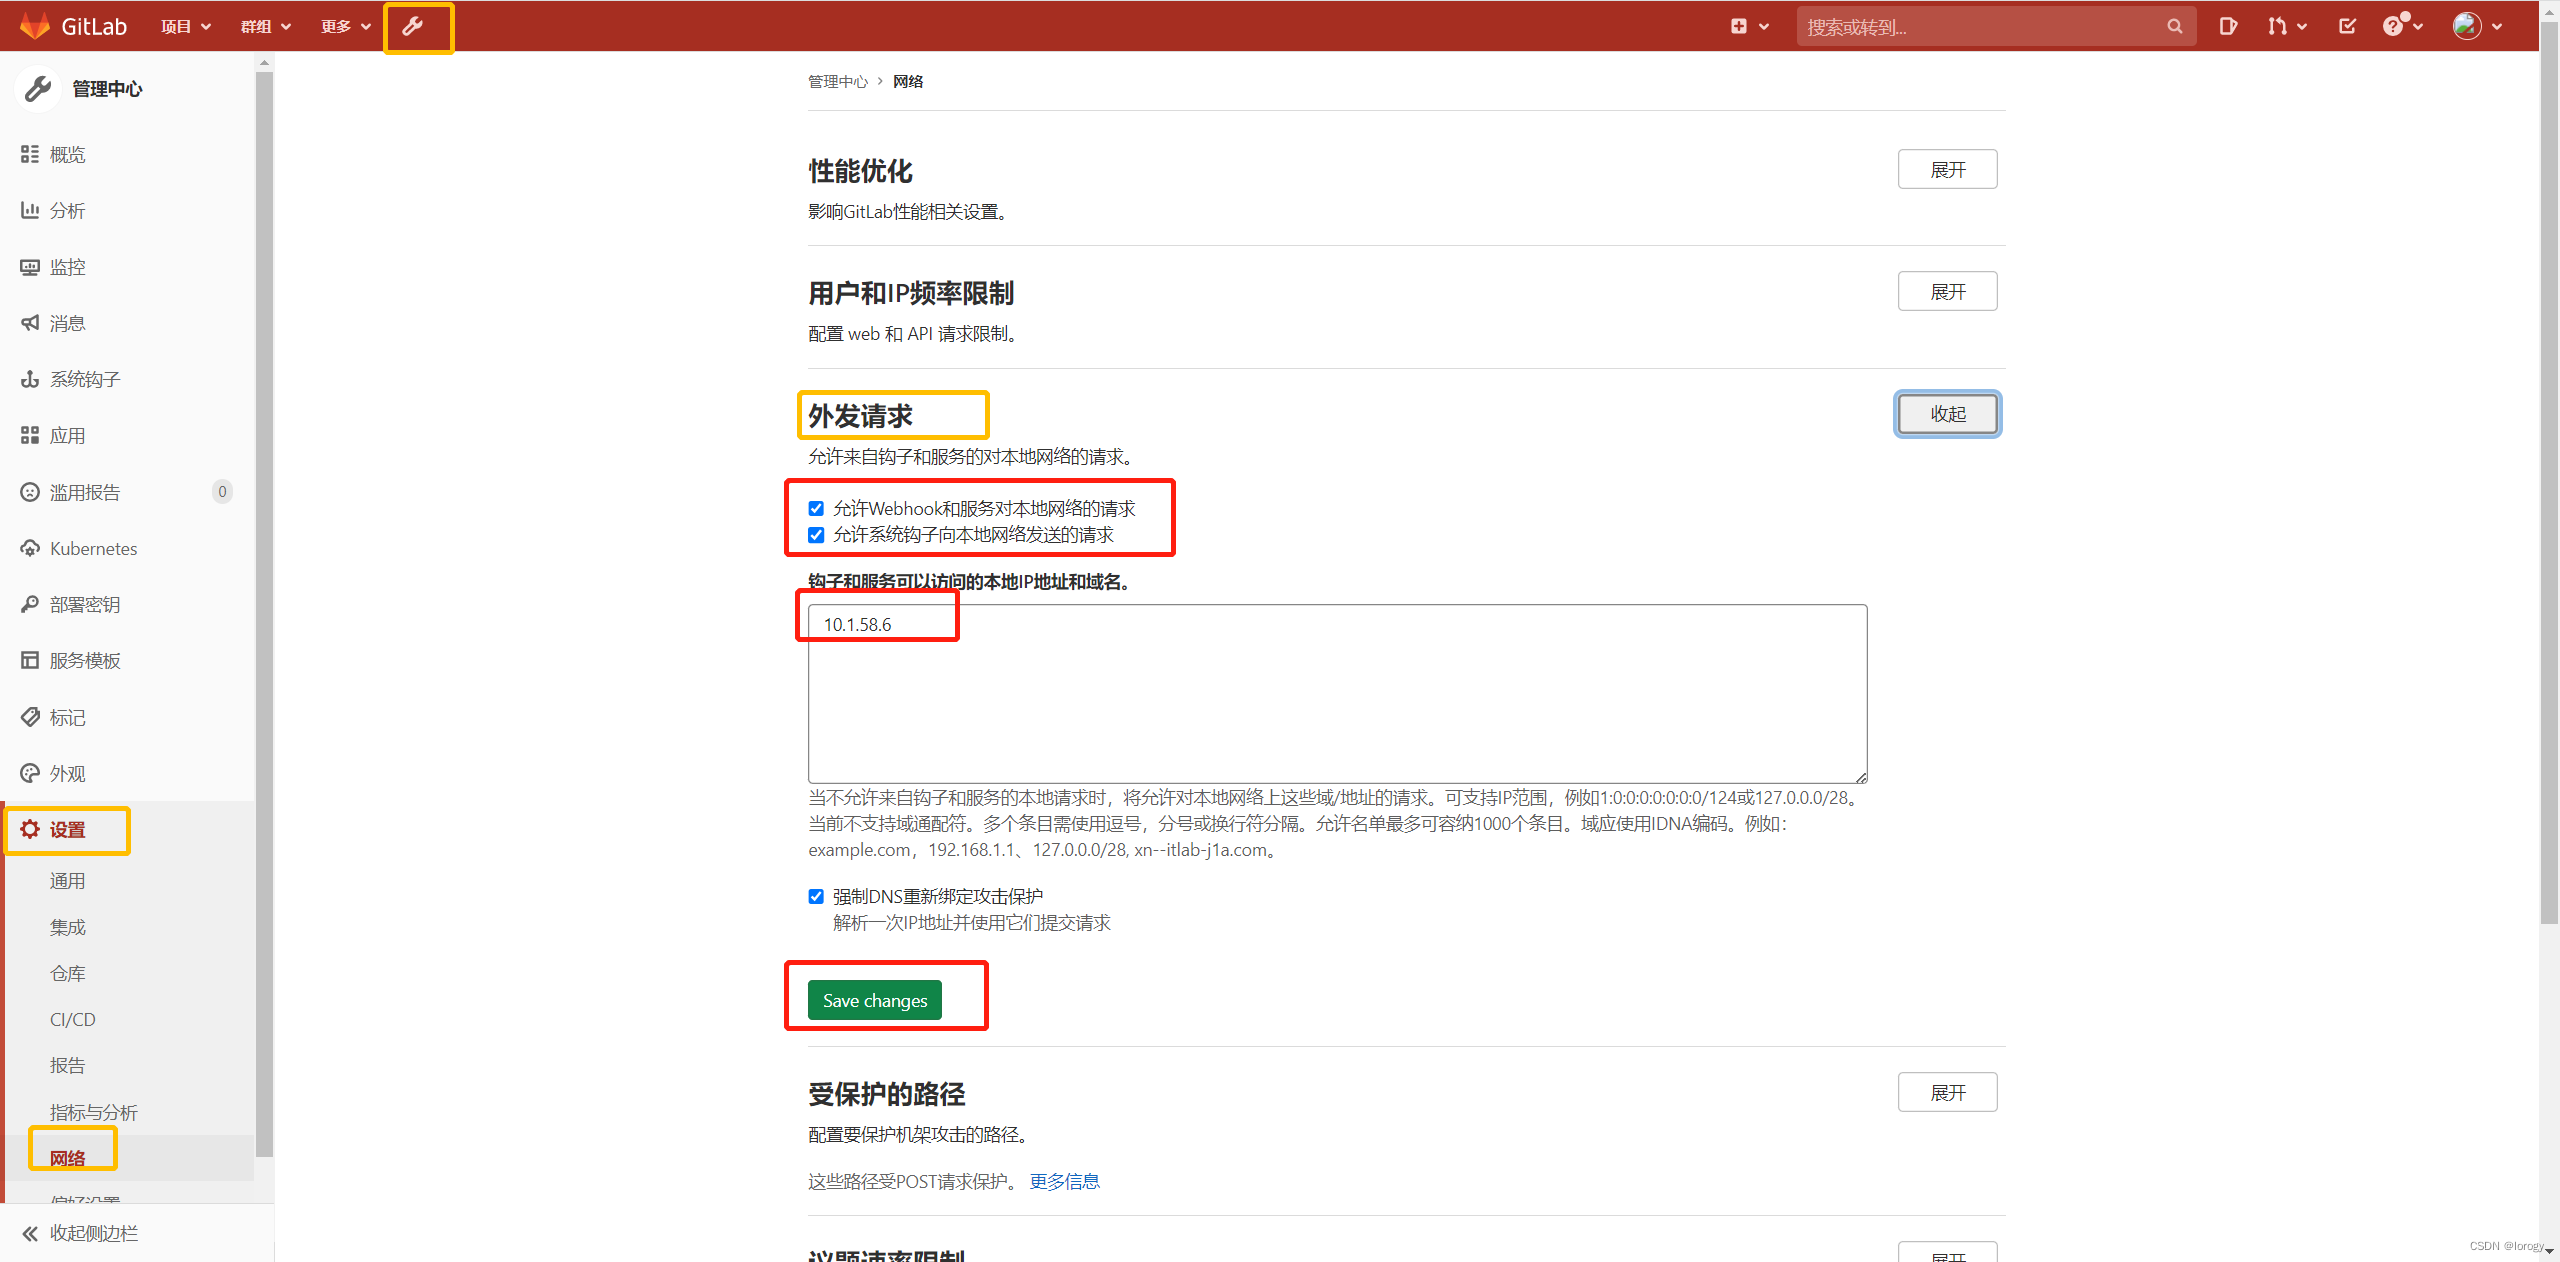Uncheck allow Webhook local network requests
2560x1262 pixels.
816,509
